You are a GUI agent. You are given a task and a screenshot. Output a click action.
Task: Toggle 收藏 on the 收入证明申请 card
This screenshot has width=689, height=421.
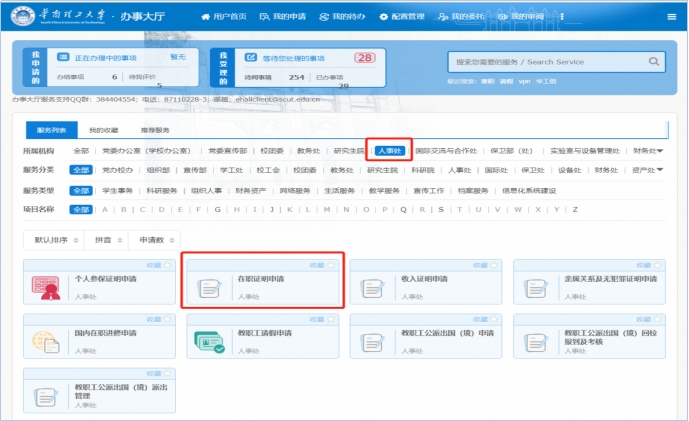click(486, 265)
